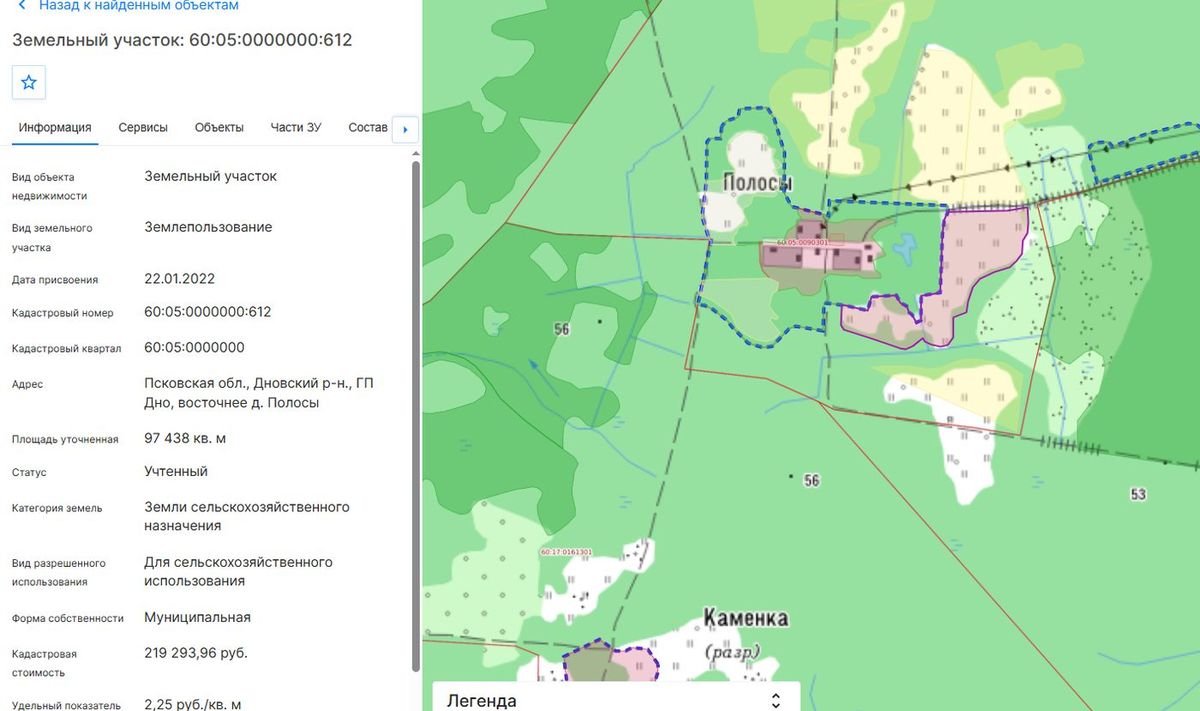1200x711 pixels.
Task: Click the status value Учтенный
Action: [176, 471]
